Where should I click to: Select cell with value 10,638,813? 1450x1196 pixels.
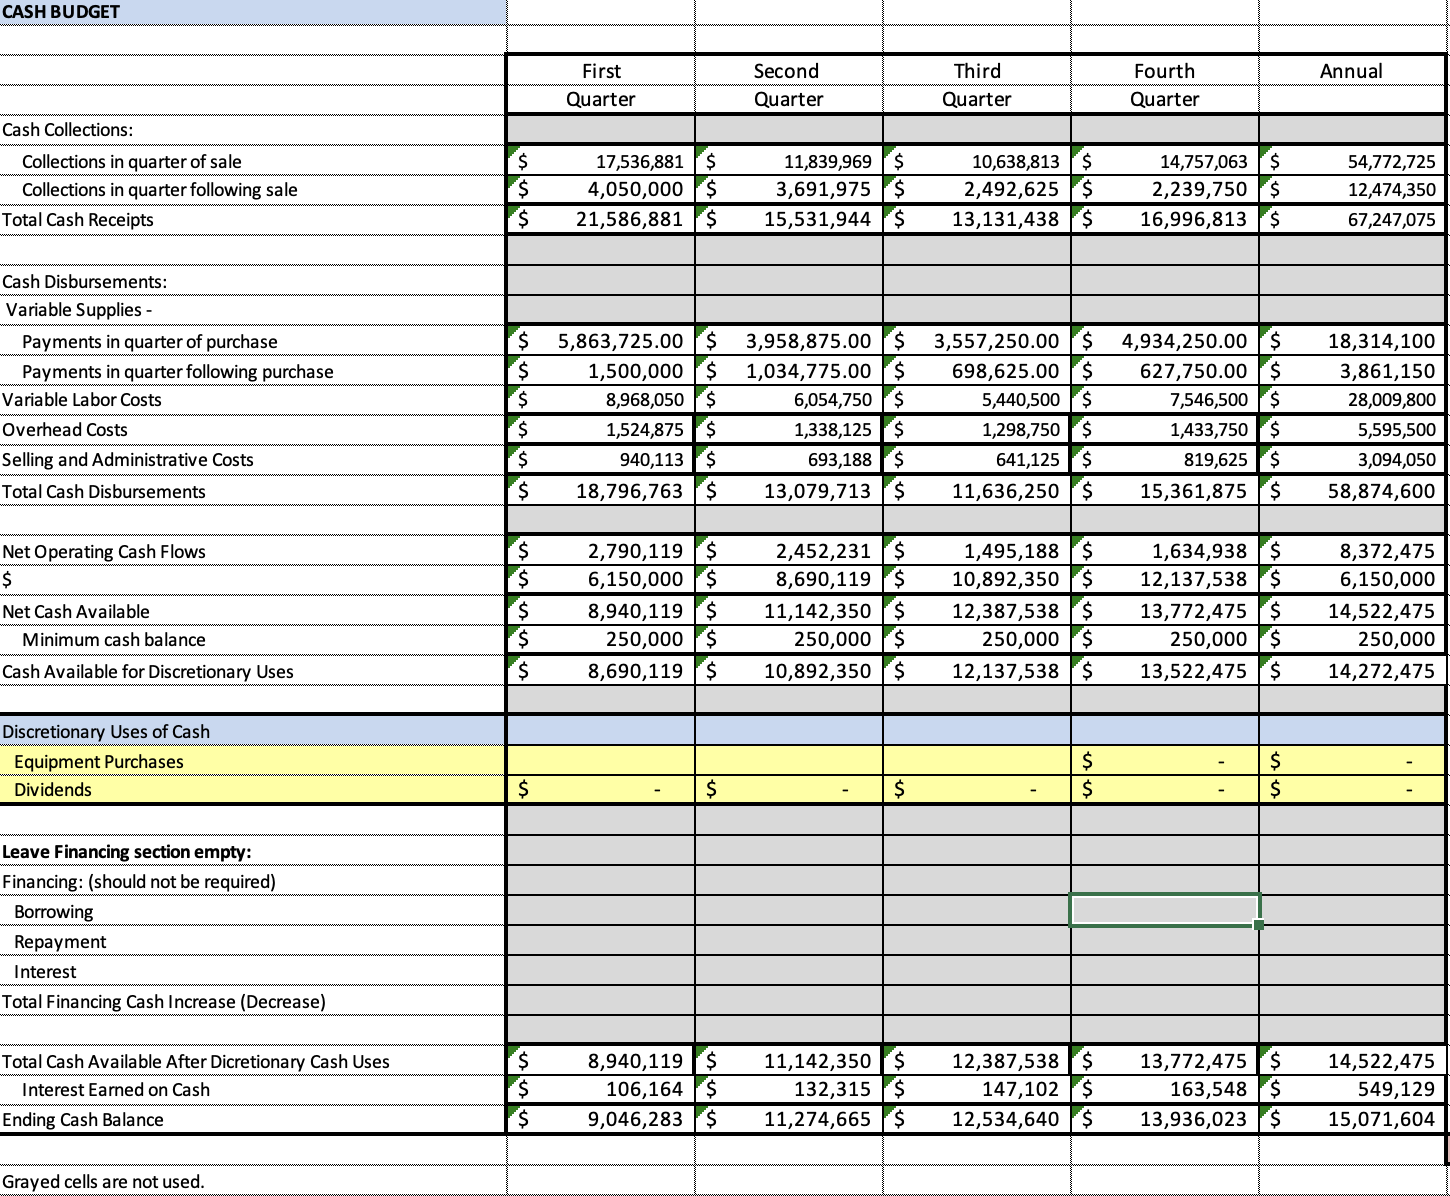tap(977, 161)
